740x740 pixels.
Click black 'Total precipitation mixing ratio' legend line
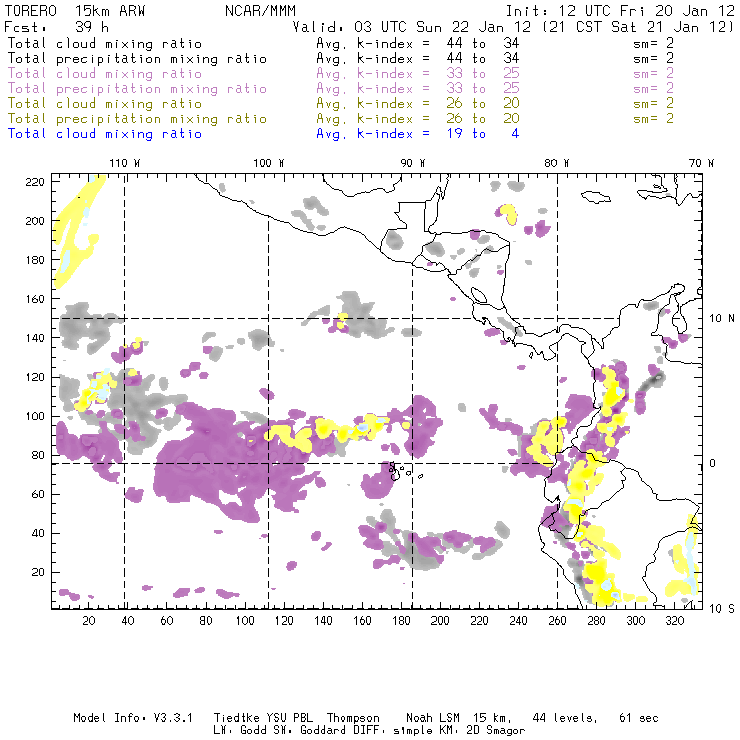click(137, 59)
